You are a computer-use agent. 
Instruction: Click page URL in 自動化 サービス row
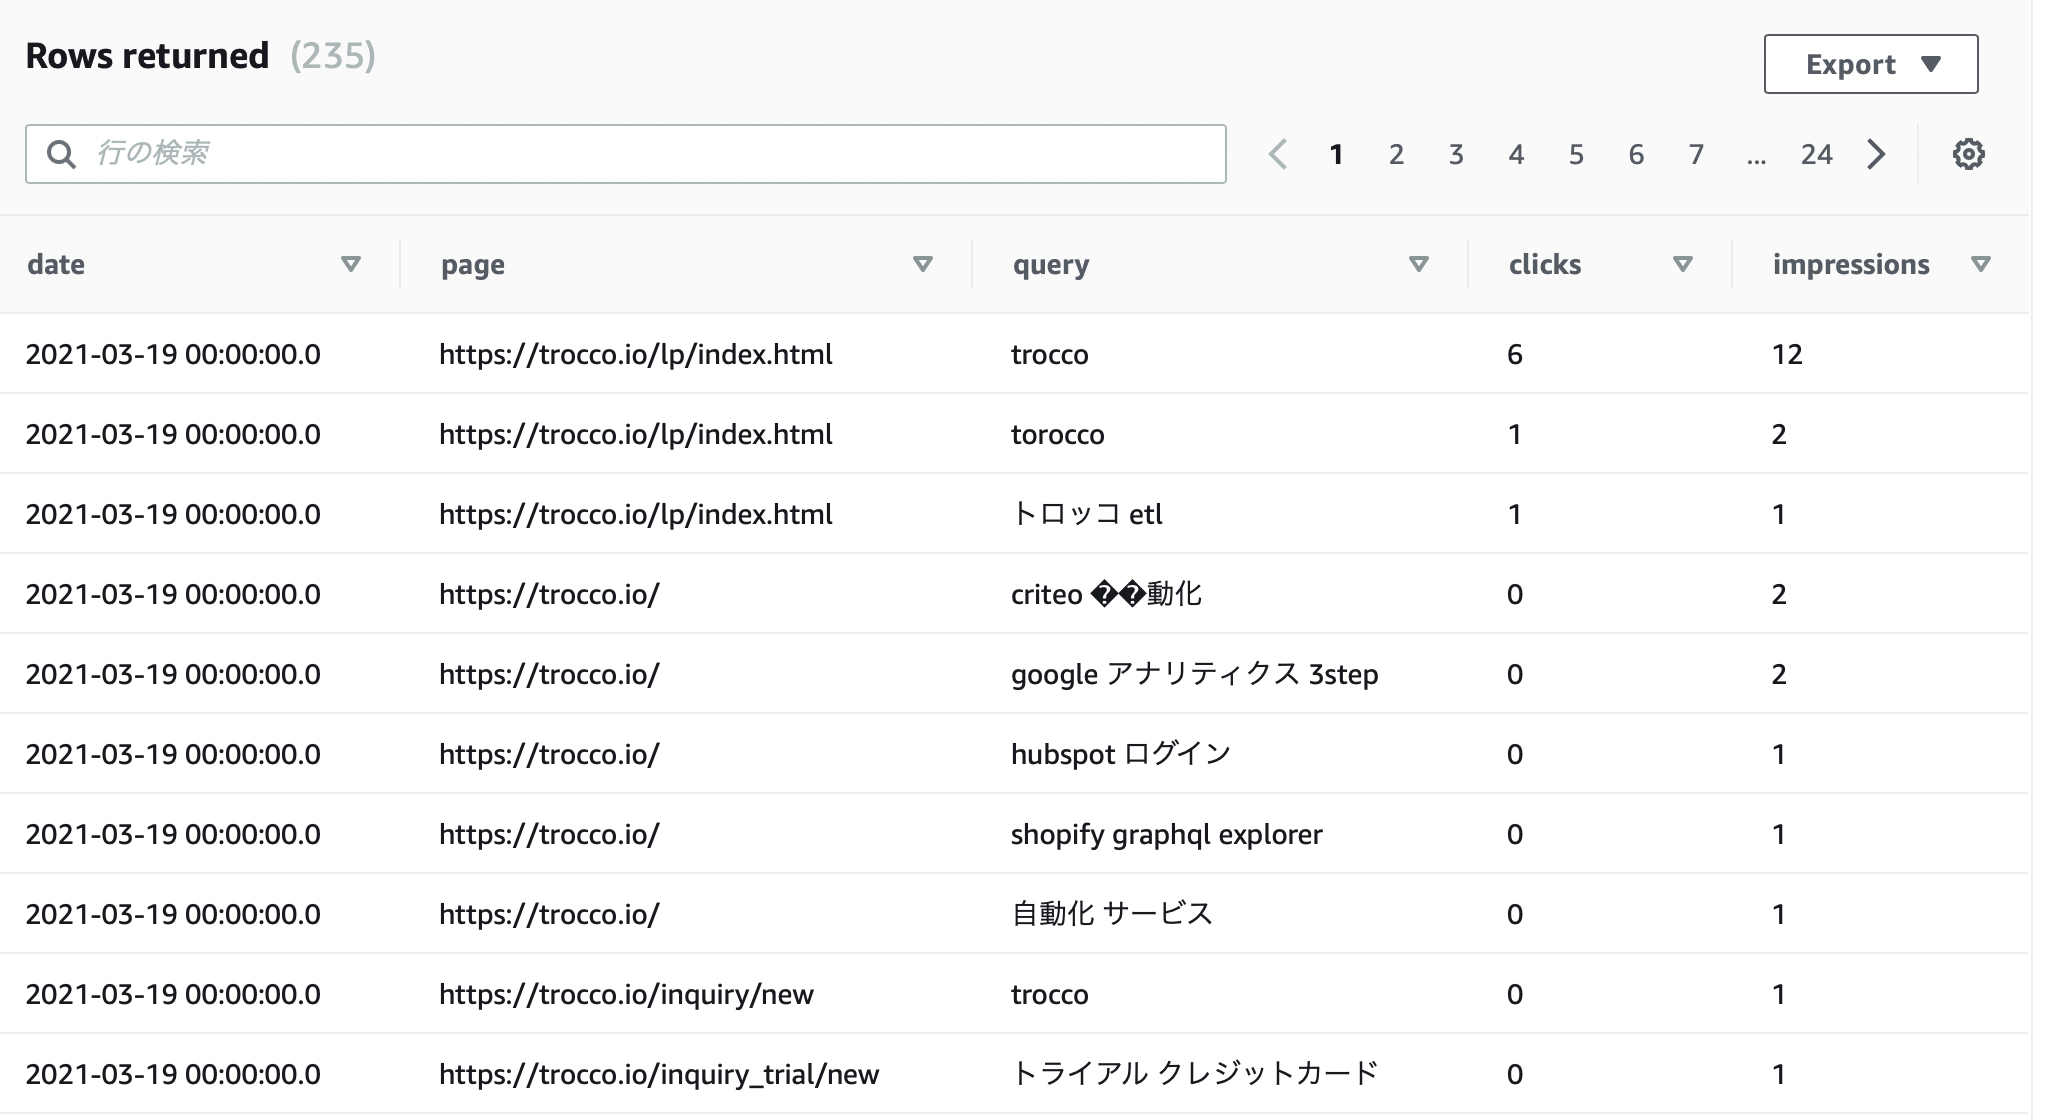549,914
